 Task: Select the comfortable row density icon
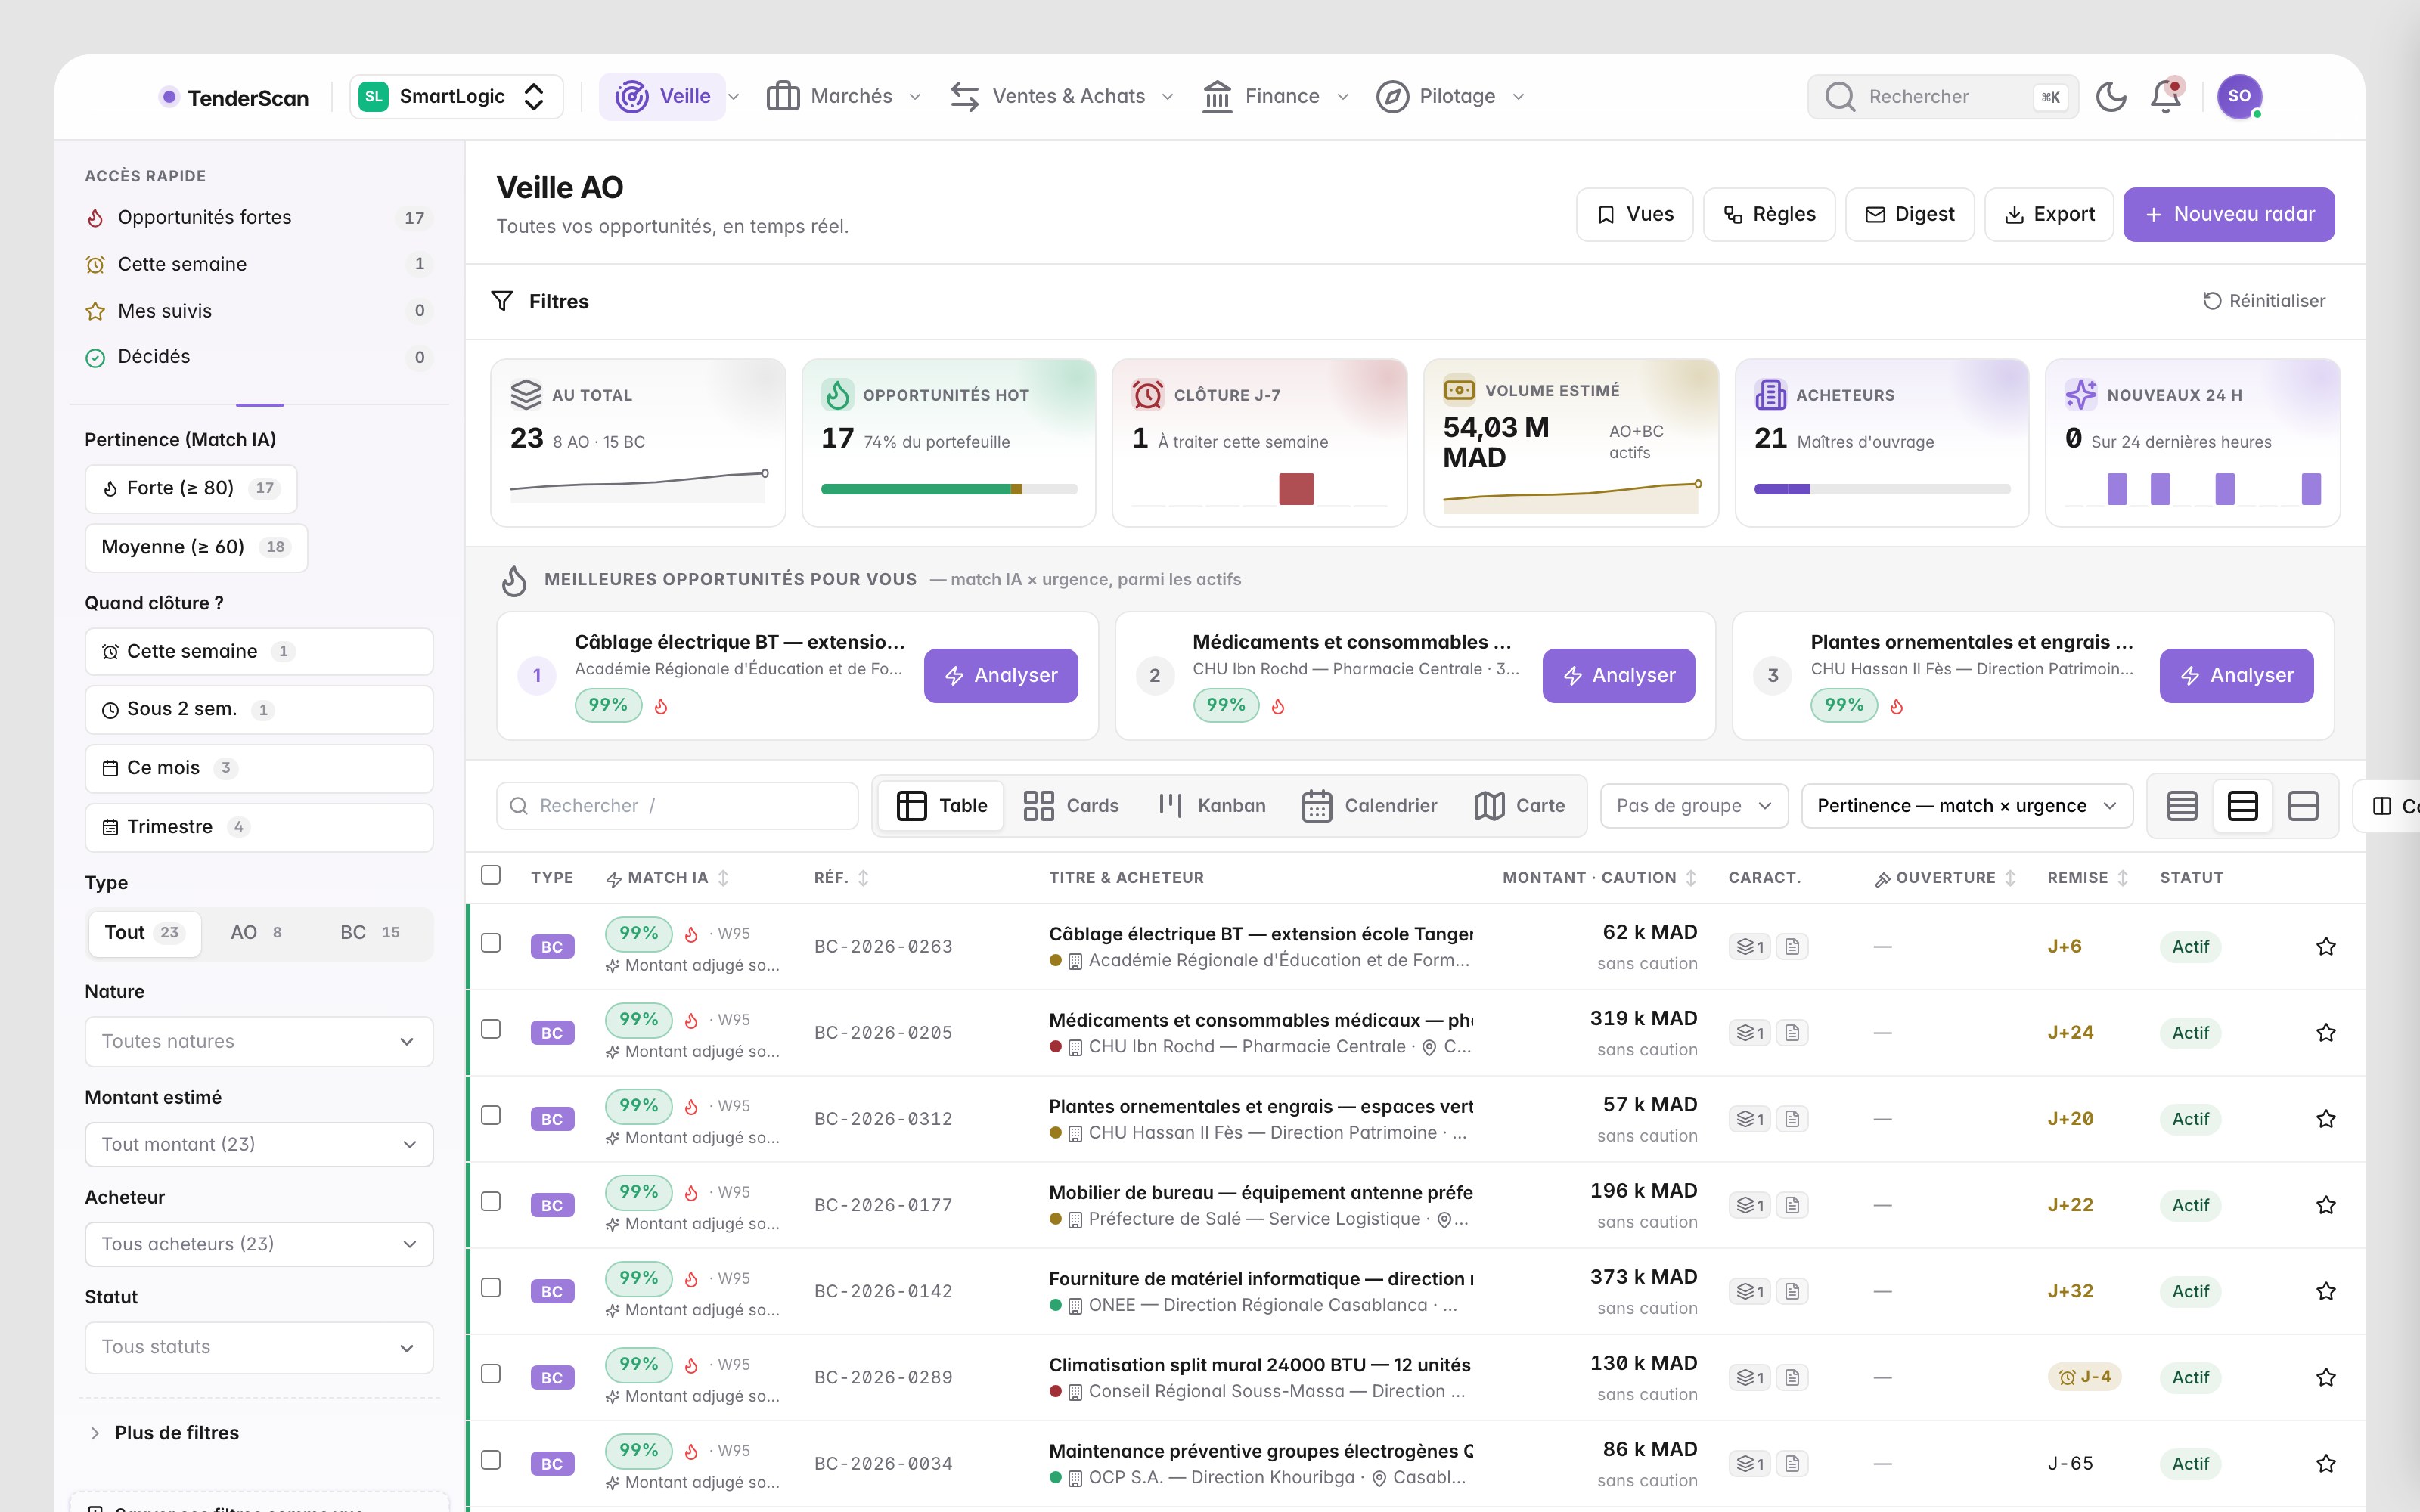point(2303,806)
